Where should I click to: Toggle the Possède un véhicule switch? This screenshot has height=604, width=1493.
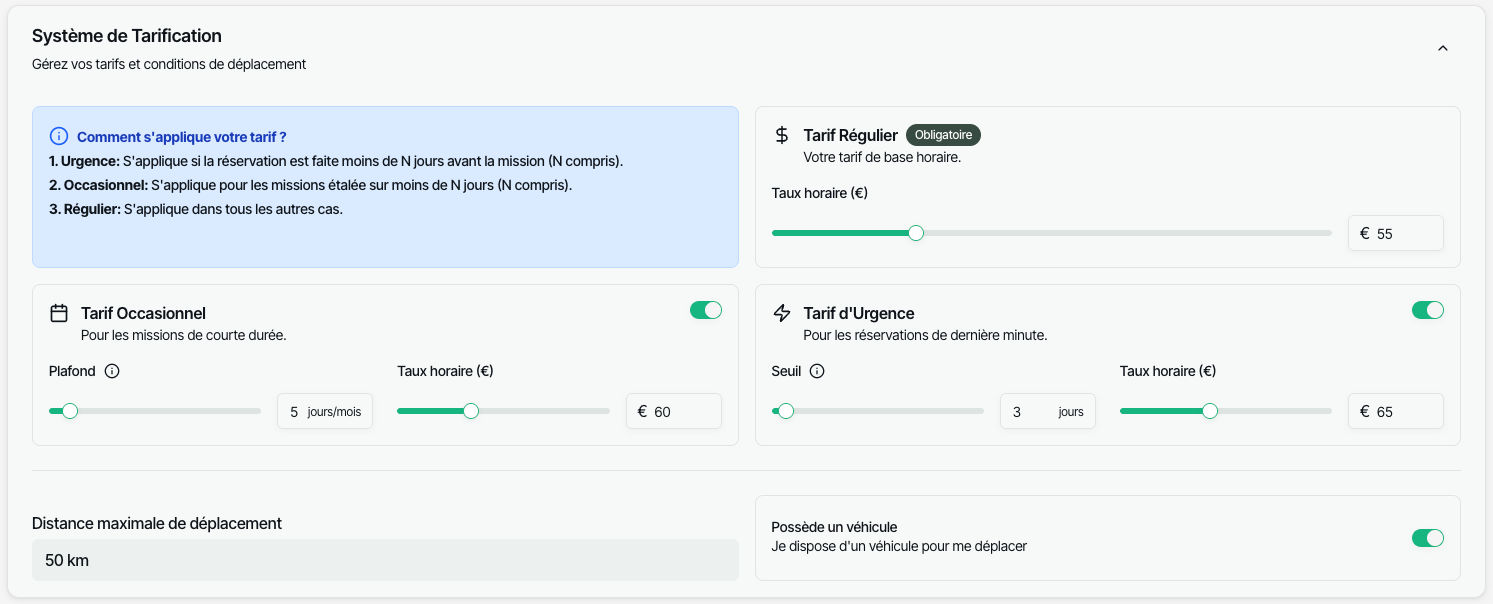(1427, 538)
